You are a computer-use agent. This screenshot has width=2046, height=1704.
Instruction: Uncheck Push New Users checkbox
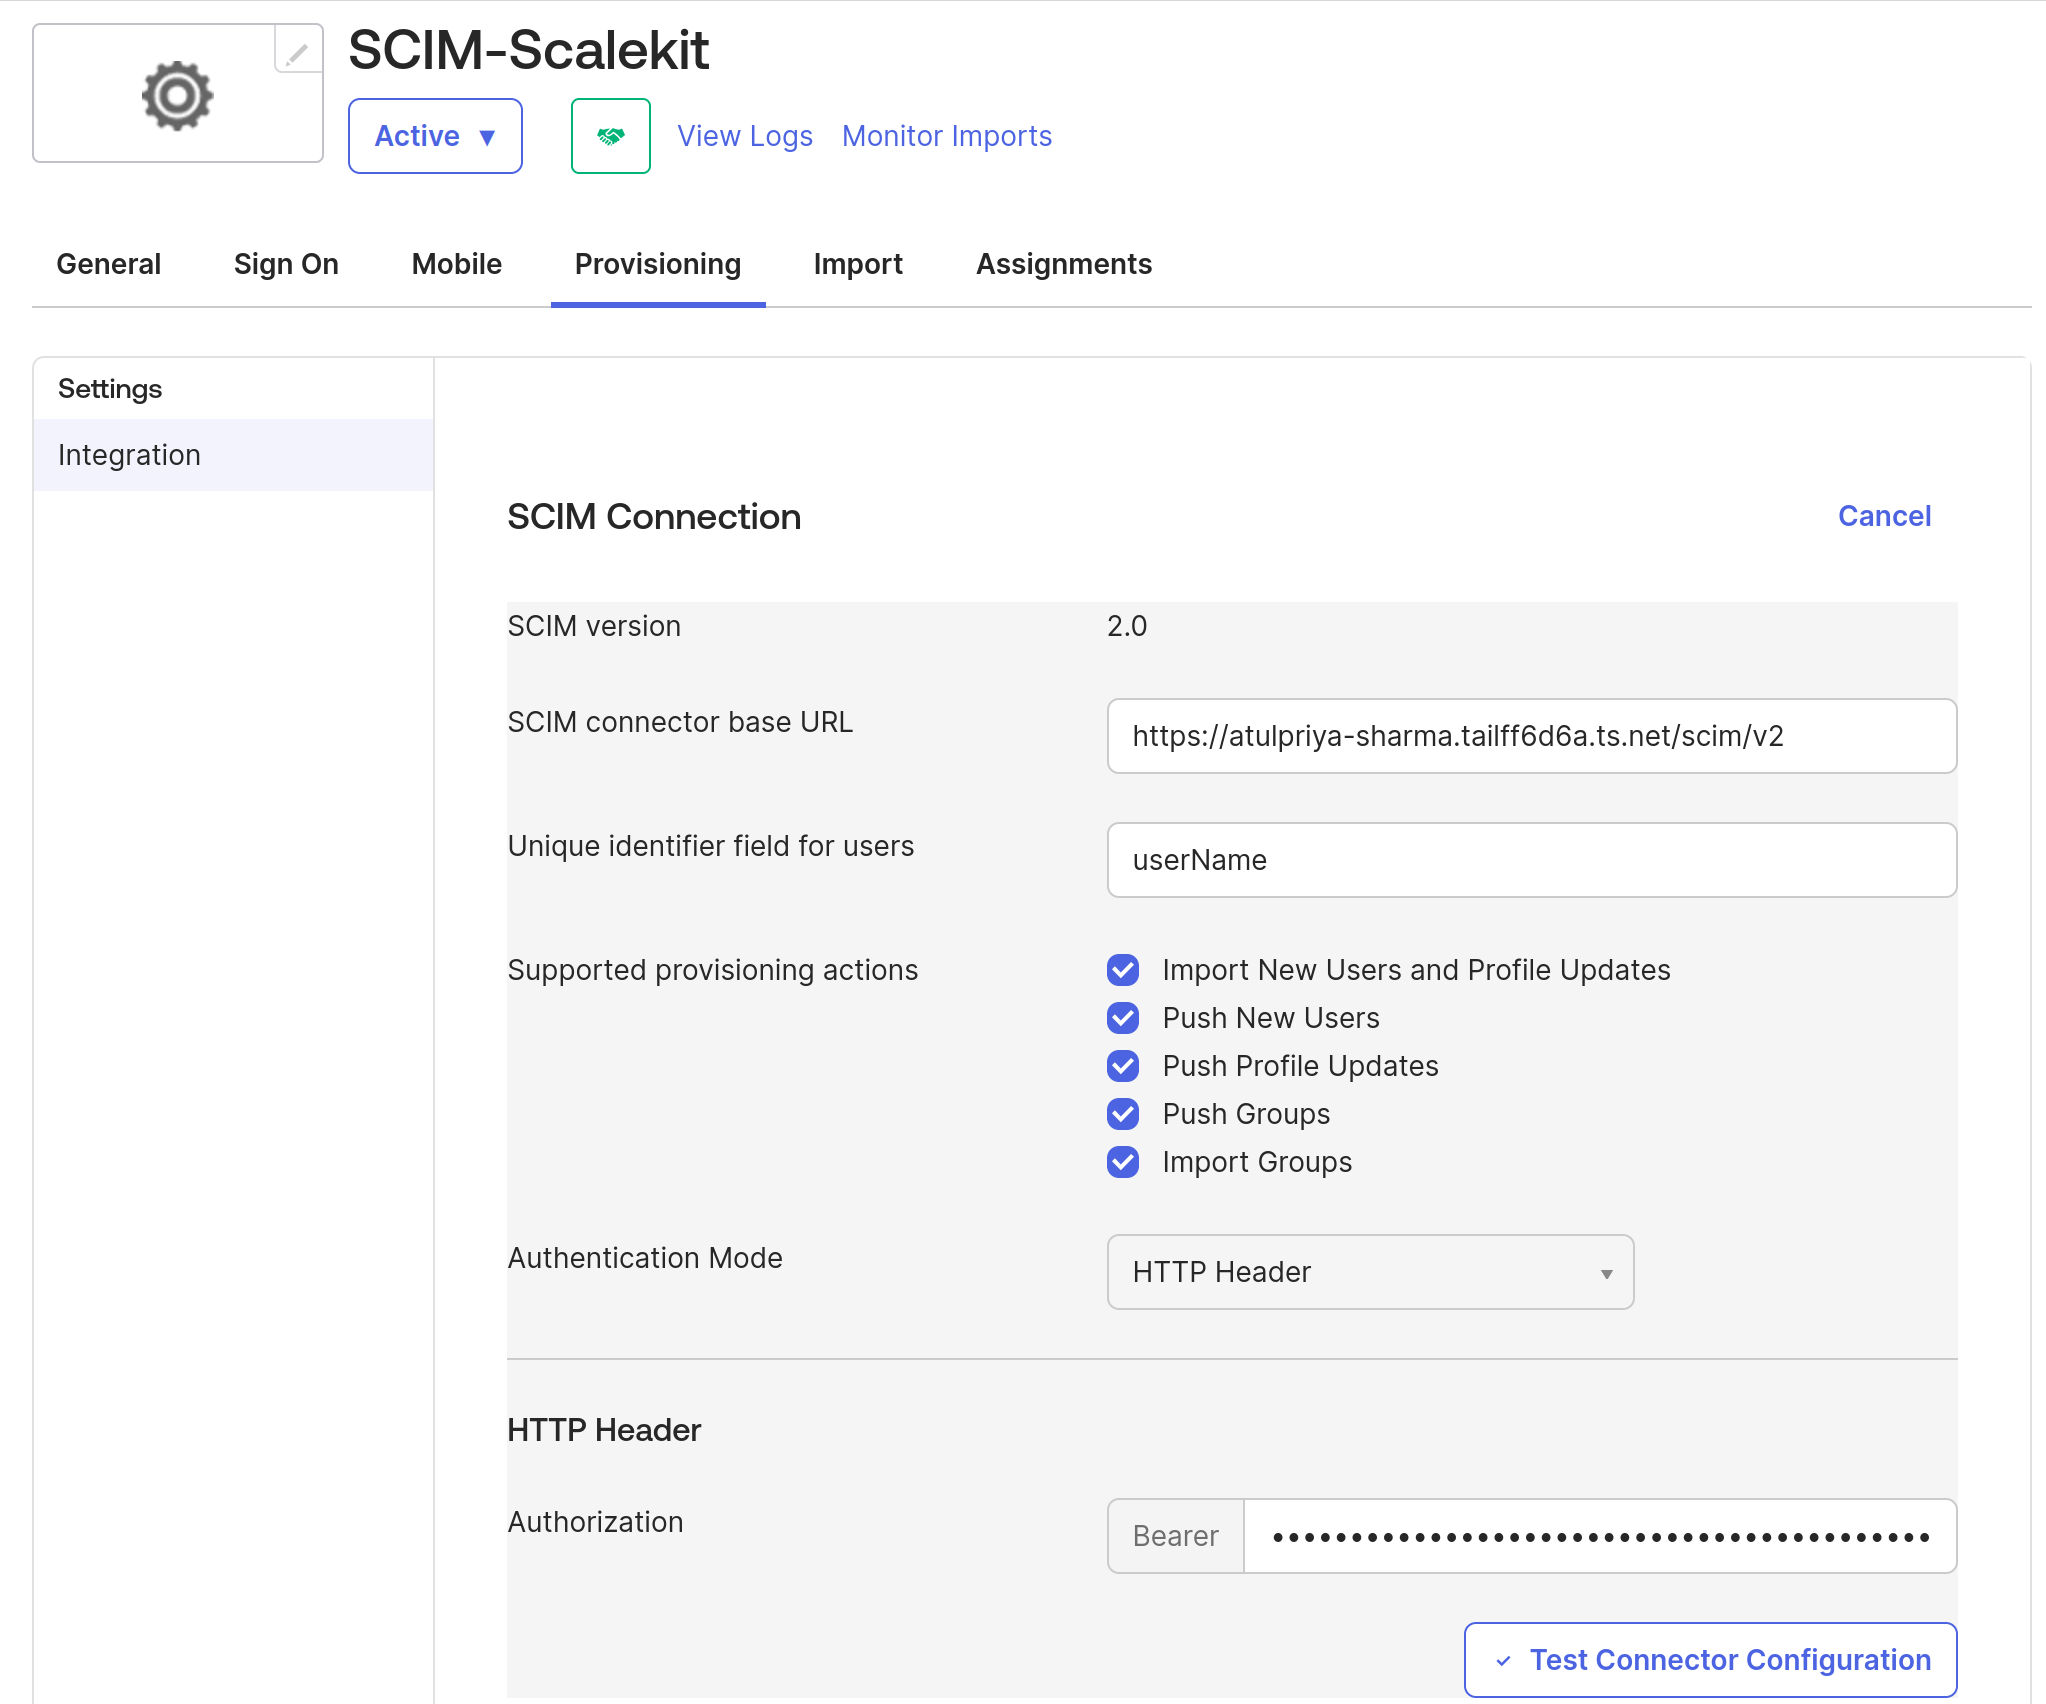click(x=1123, y=1018)
